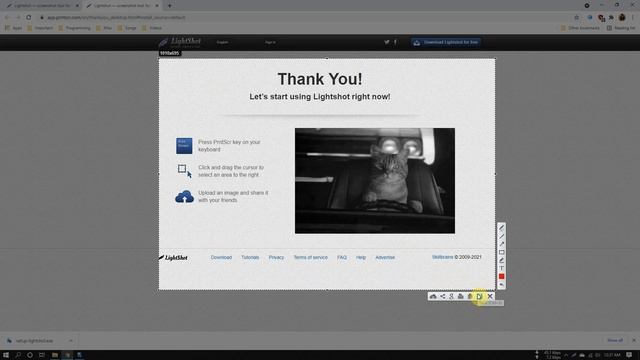The image size is (640, 360).
Task: Open File Explorer from the taskbar
Action: click(x=54, y=355)
